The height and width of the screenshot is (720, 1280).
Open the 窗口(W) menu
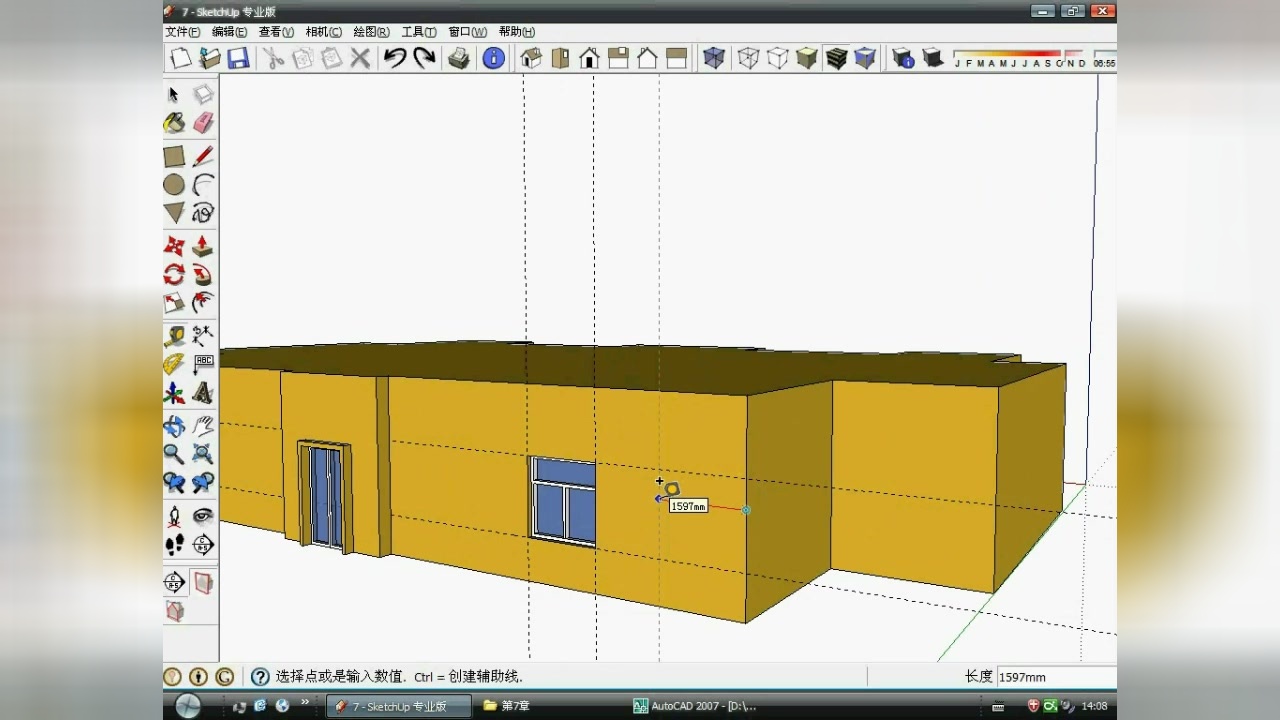(x=467, y=32)
